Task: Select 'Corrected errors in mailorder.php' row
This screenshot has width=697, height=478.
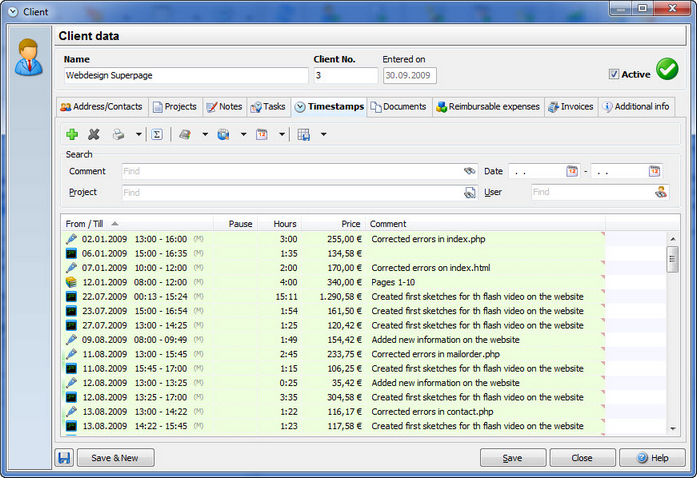Action: click(333, 354)
